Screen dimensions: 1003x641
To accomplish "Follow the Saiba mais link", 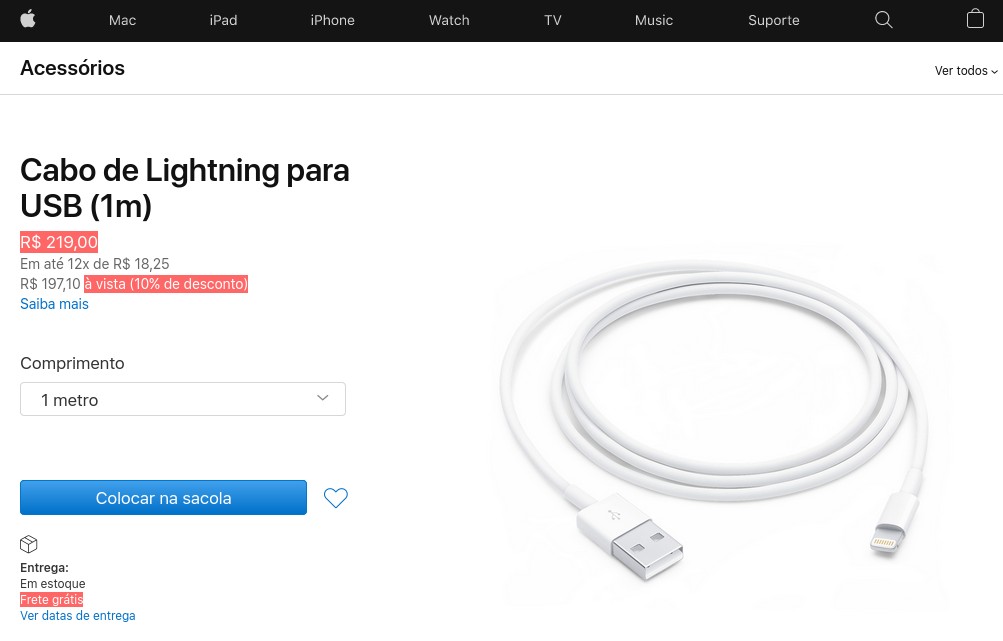I will coord(54,304).
